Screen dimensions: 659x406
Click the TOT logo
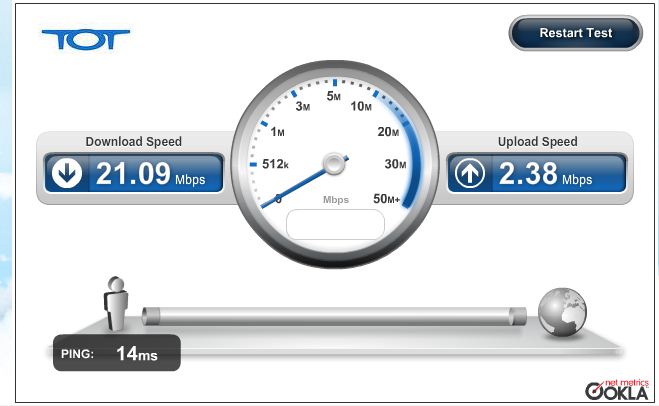tap(86, 40)
